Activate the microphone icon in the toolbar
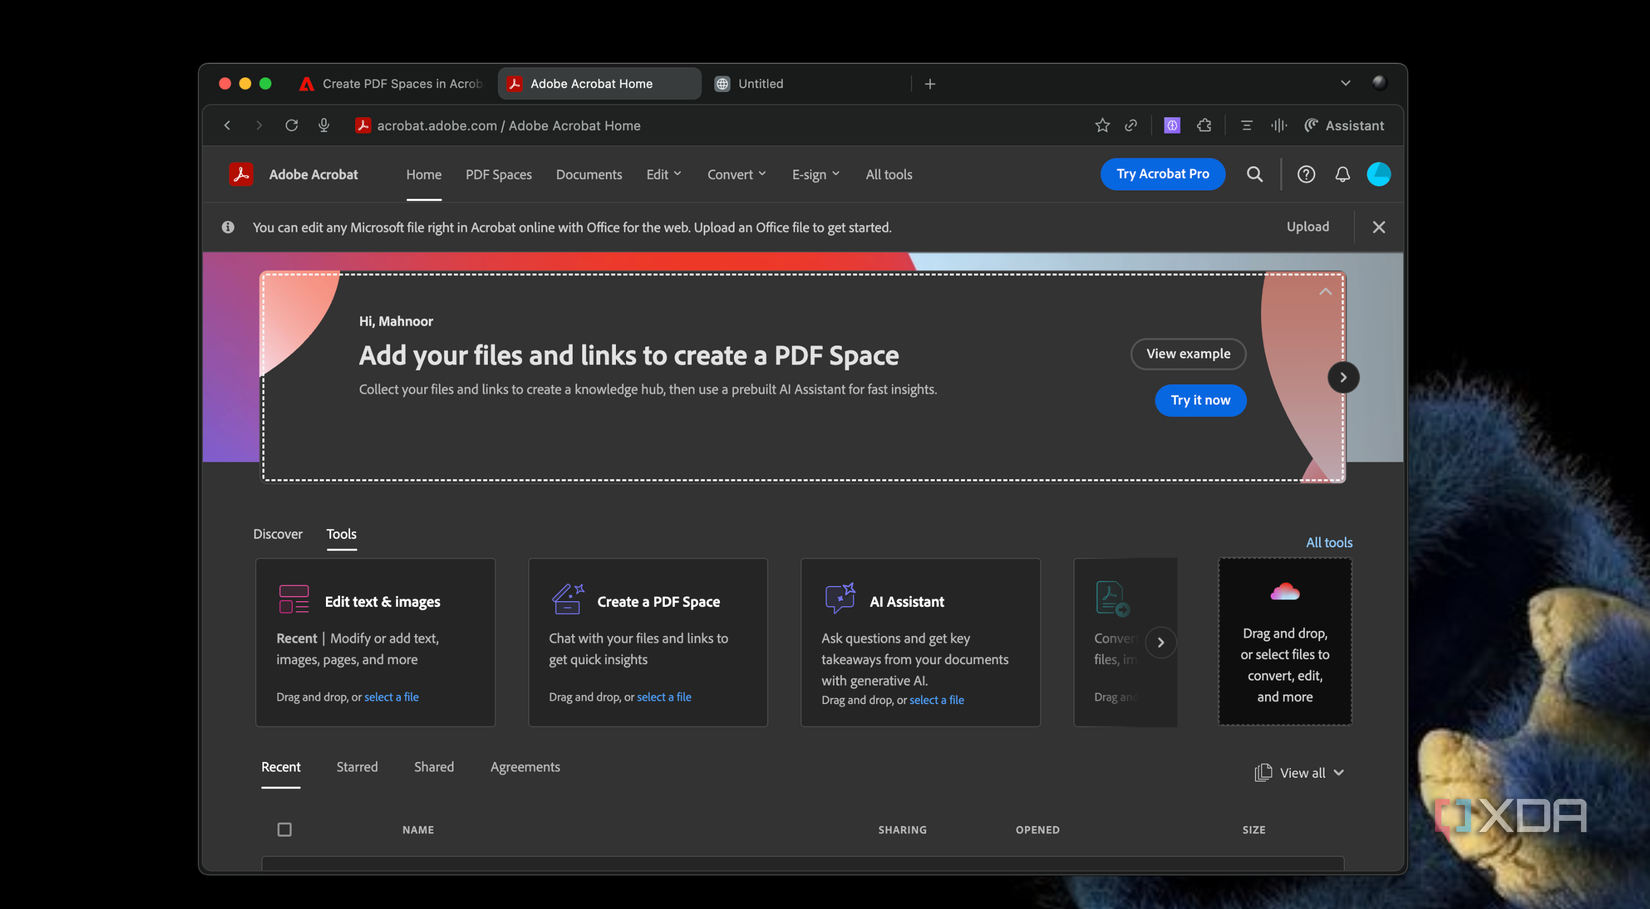The image size is (1650, 909). [x=323, y=125]
